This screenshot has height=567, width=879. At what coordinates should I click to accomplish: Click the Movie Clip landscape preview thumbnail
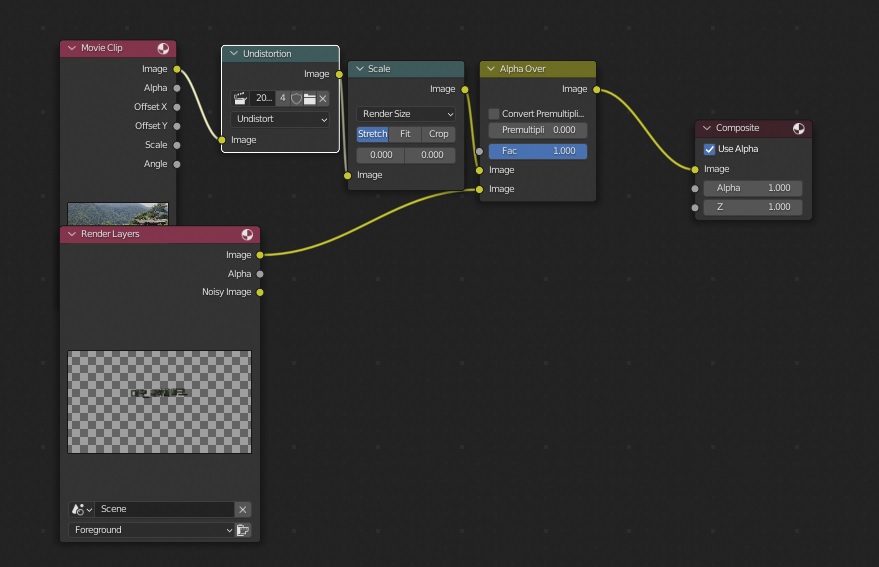tap(118, 214)
